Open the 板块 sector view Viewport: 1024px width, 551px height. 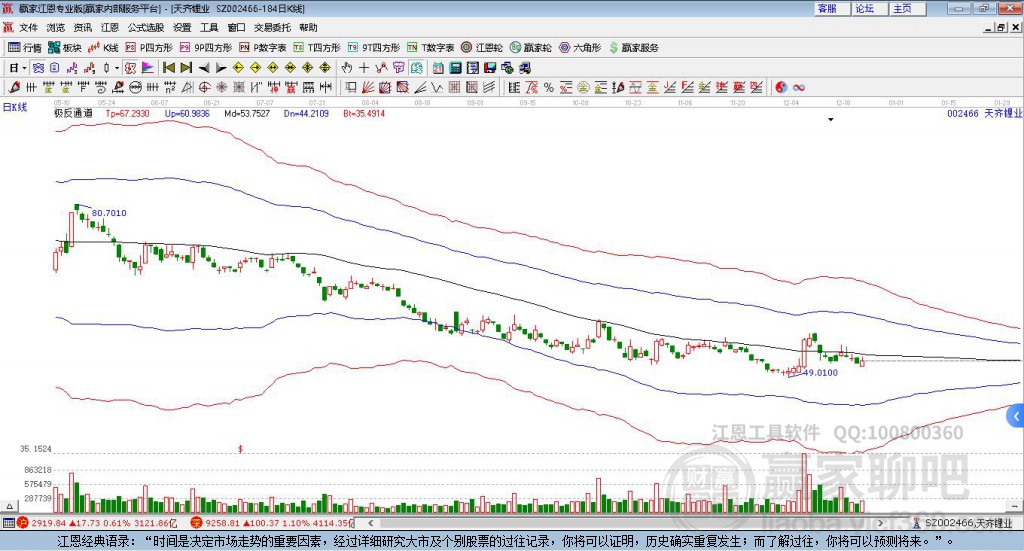65,48
